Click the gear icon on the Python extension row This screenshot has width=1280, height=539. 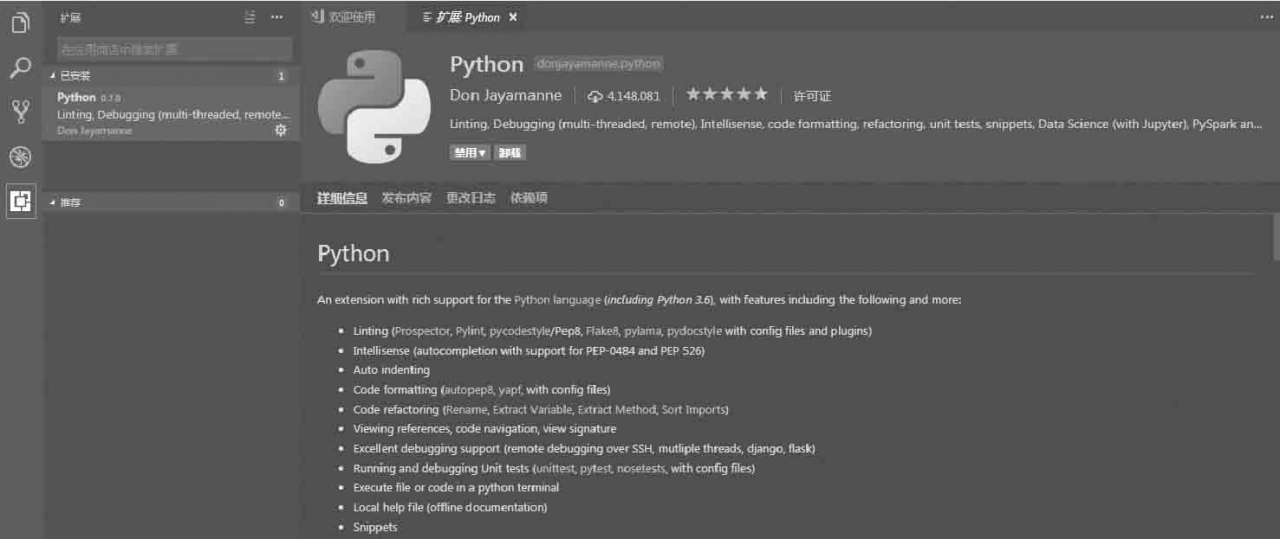(281, 130)
